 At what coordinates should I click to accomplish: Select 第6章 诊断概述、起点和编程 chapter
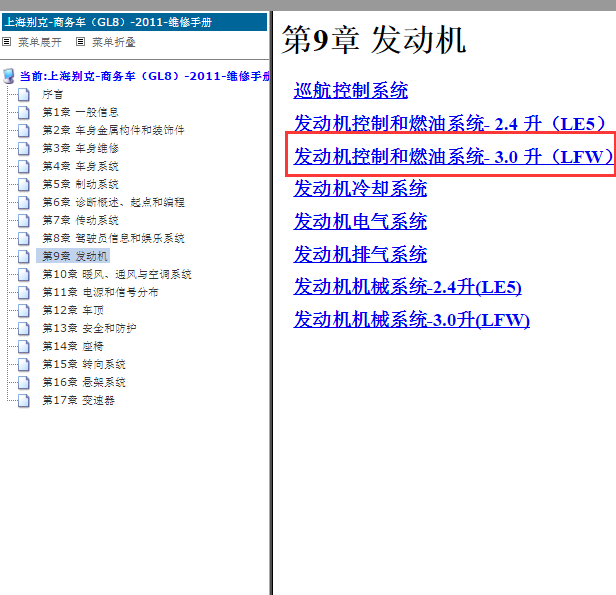pos(114,202)
